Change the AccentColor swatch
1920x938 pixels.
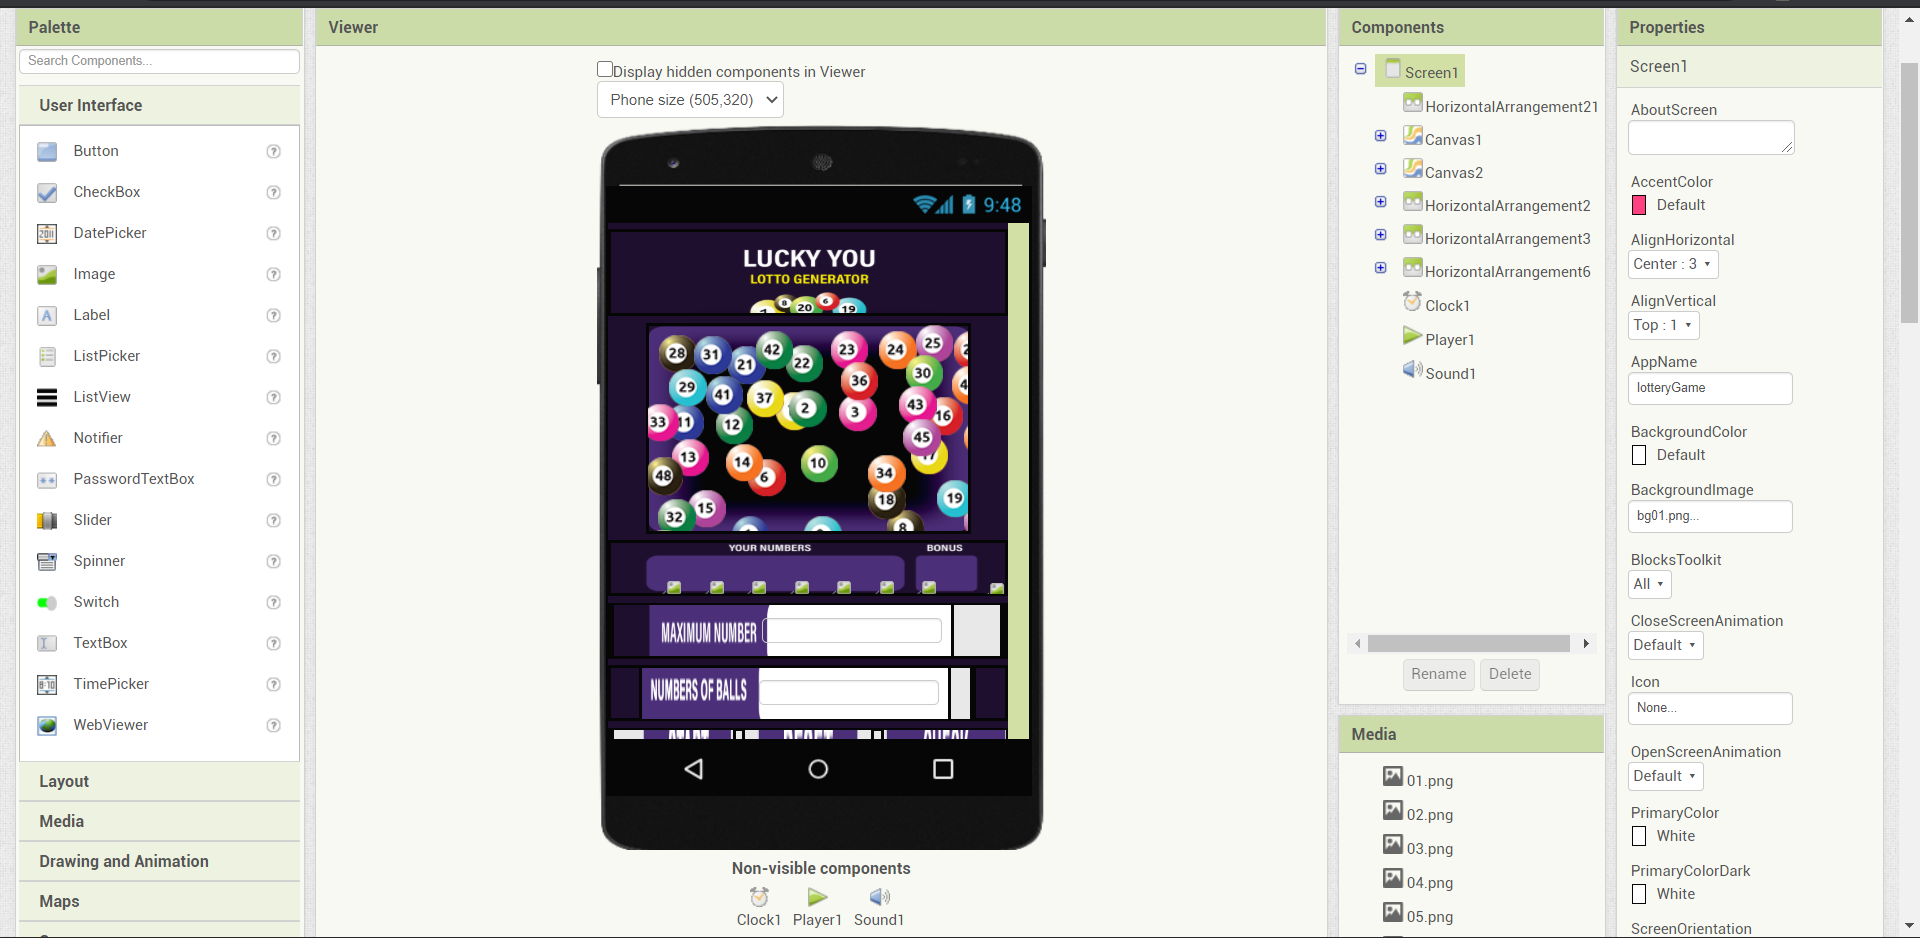tap(1639, 206)
